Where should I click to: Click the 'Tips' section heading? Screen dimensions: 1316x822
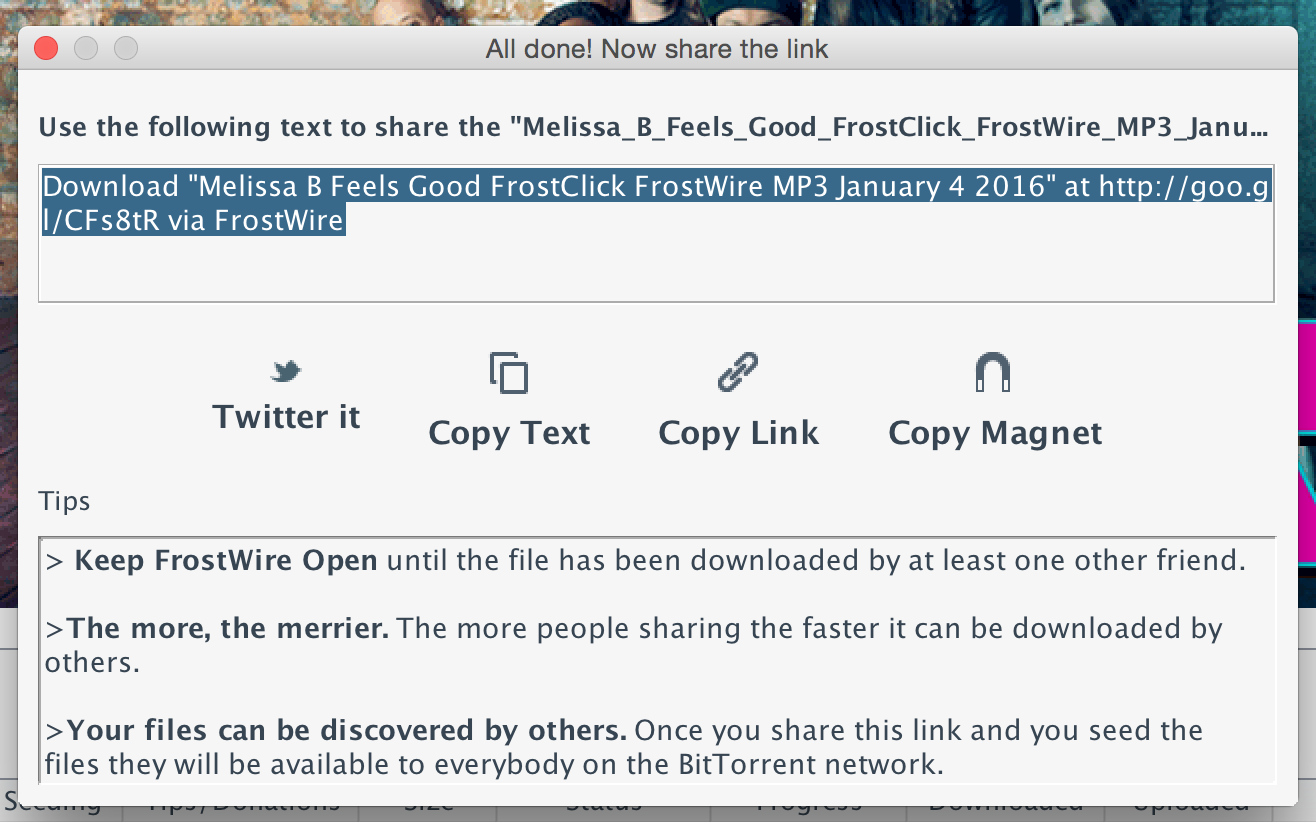64,501
